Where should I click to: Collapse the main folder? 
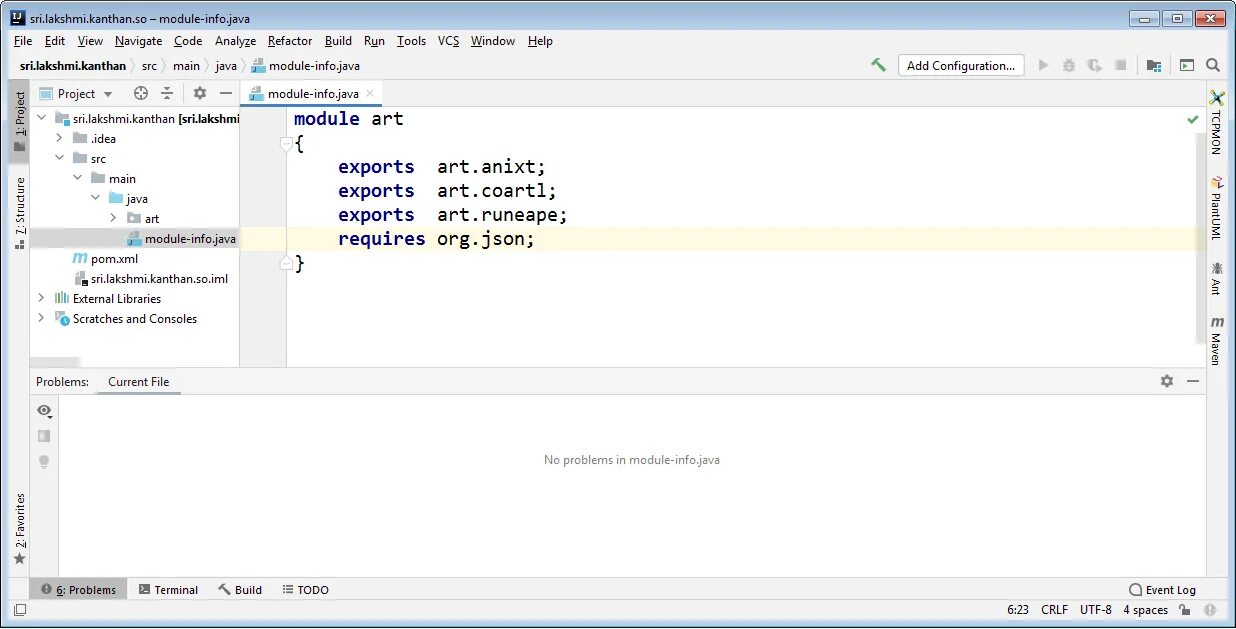tap(78, 178)
